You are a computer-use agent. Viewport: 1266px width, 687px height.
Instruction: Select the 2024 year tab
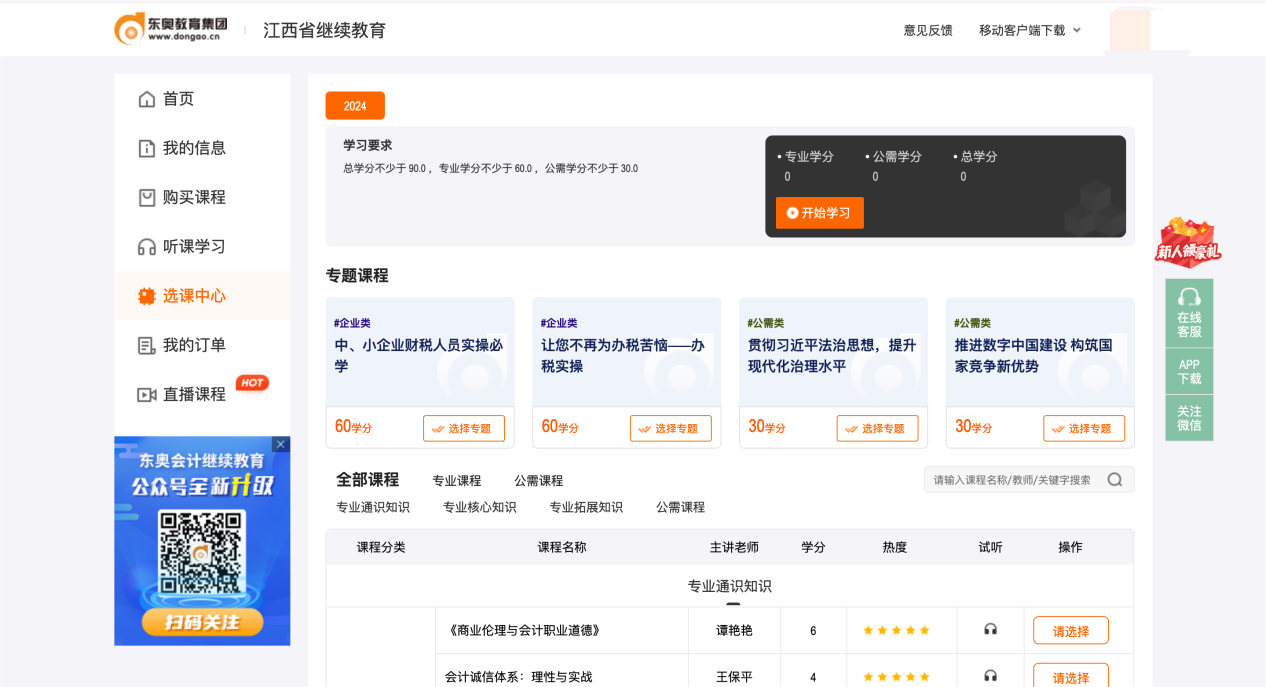[355, 106]
